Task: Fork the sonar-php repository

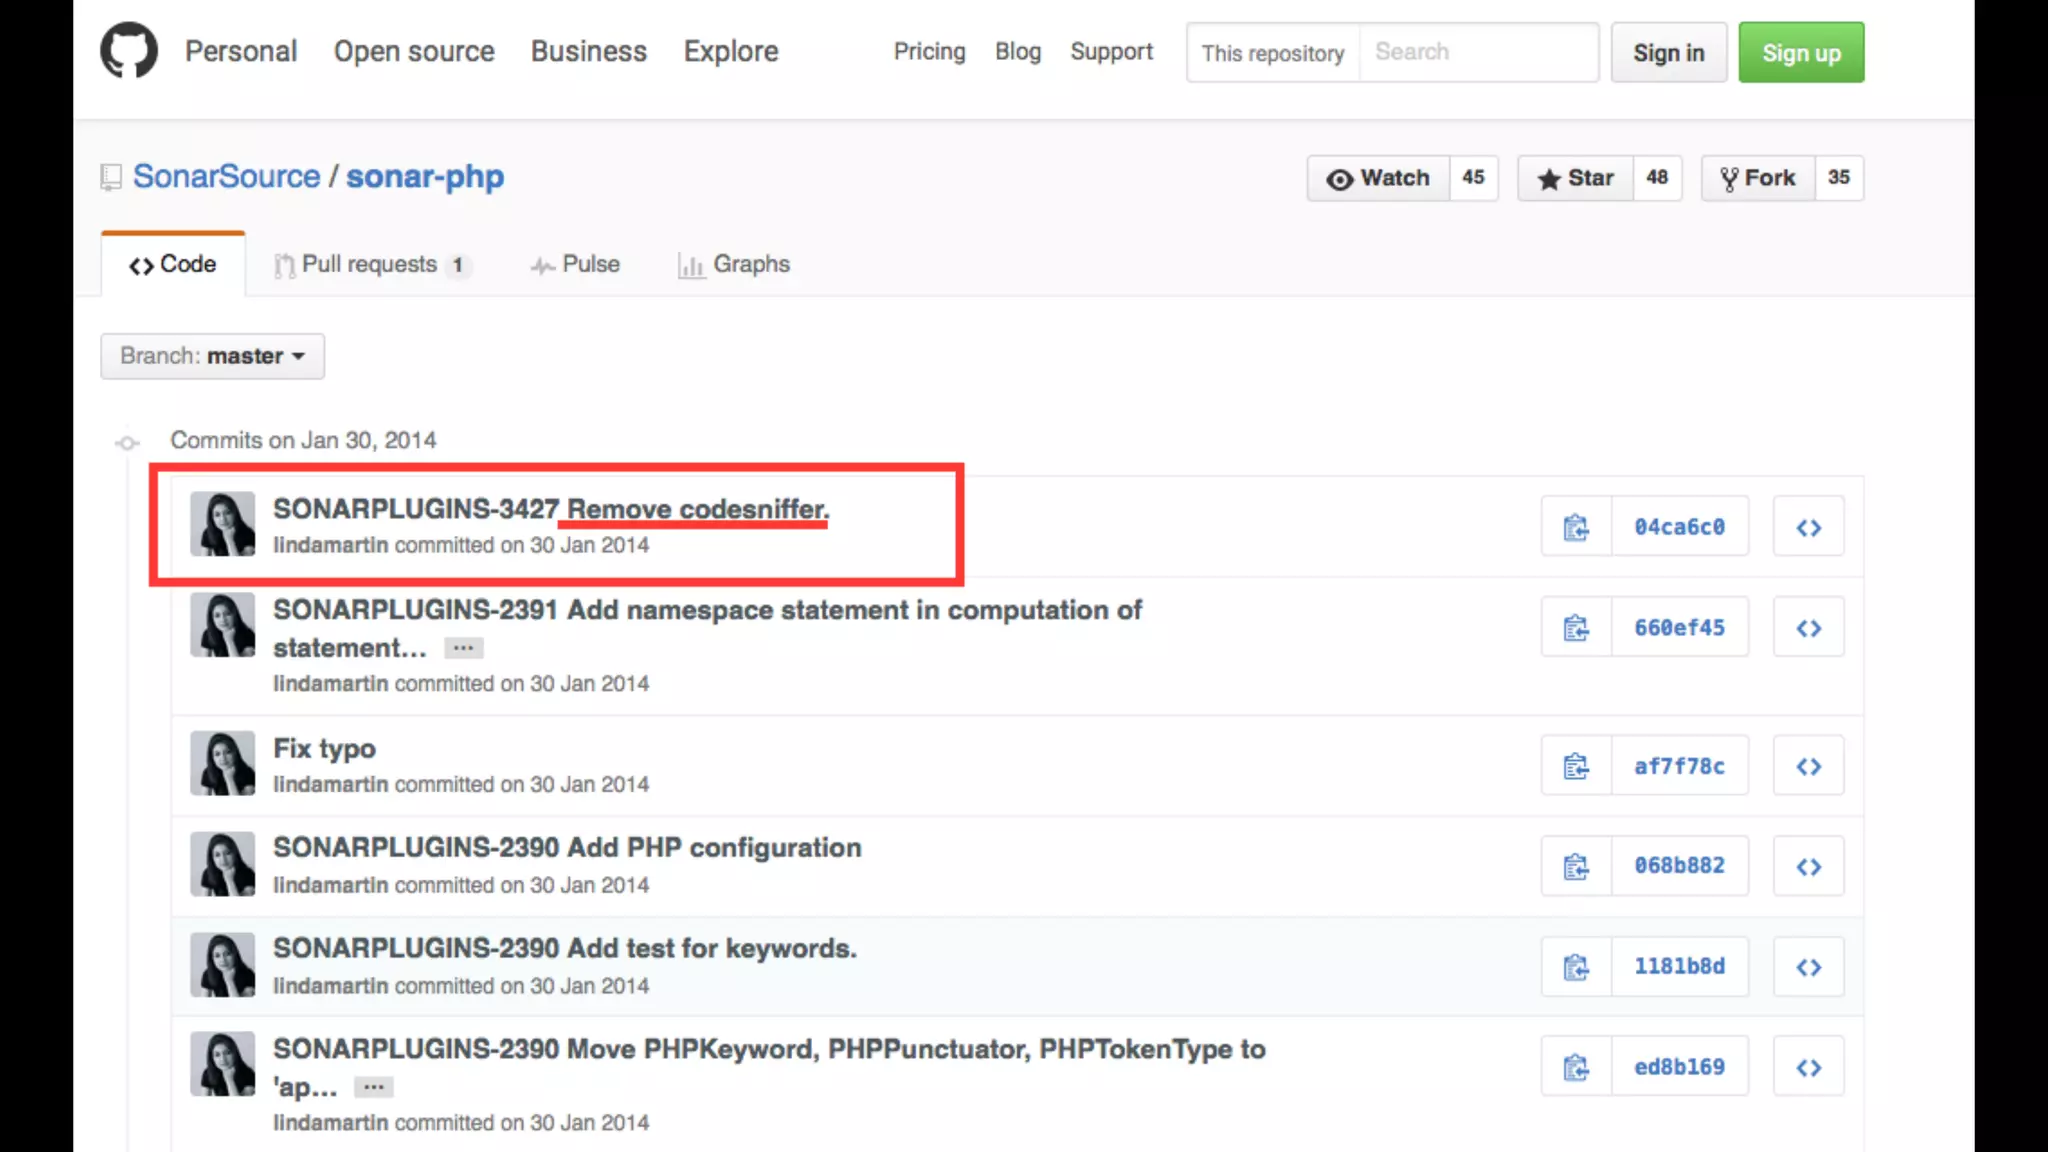Action: pyautogui.click(x=1758, y=178)
